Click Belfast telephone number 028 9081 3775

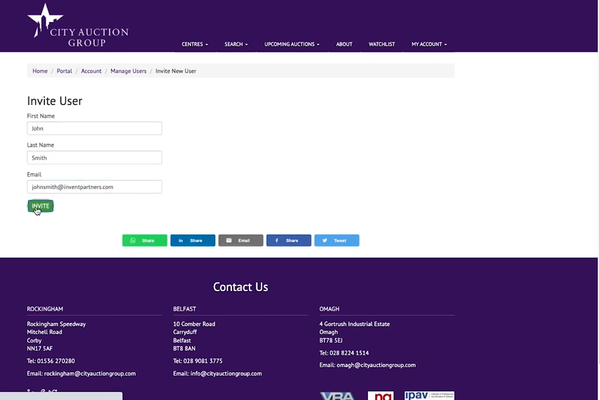pos(203,361)
